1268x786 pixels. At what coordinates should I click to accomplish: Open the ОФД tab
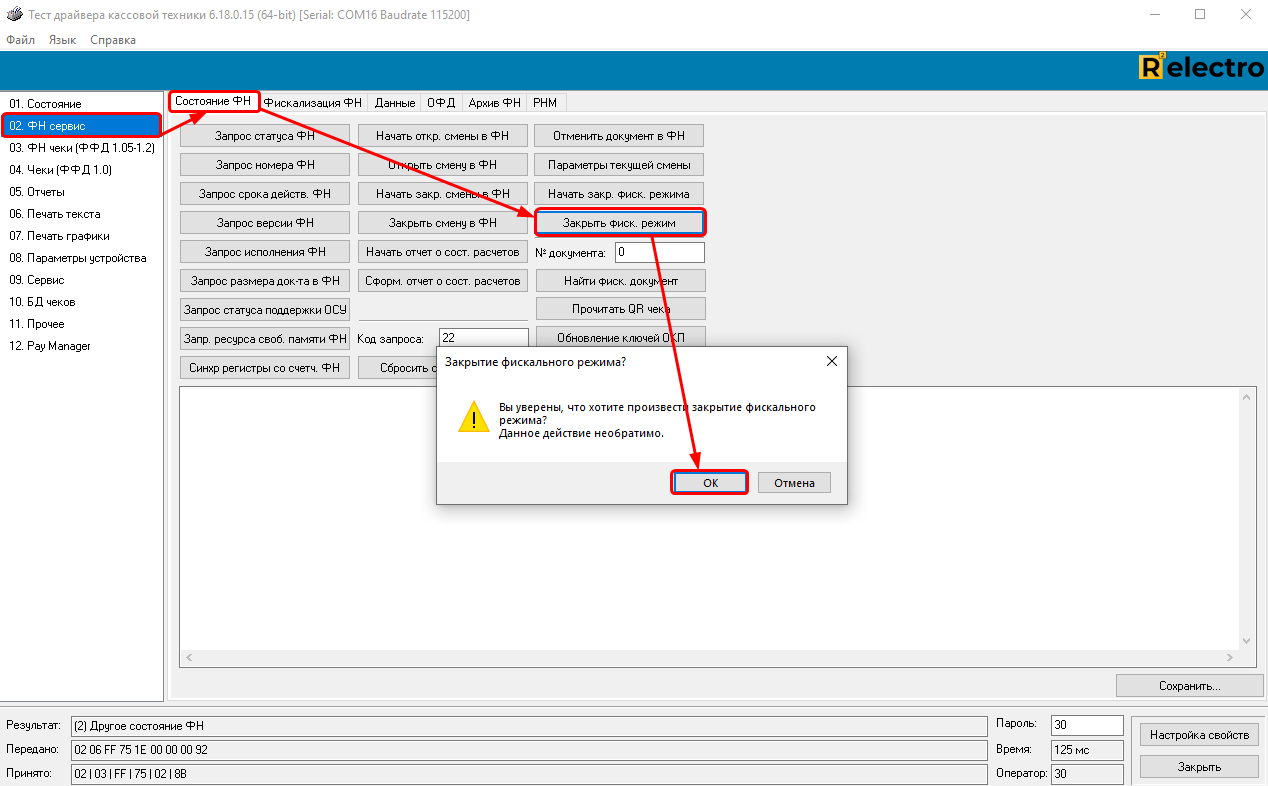coord(441,103)
